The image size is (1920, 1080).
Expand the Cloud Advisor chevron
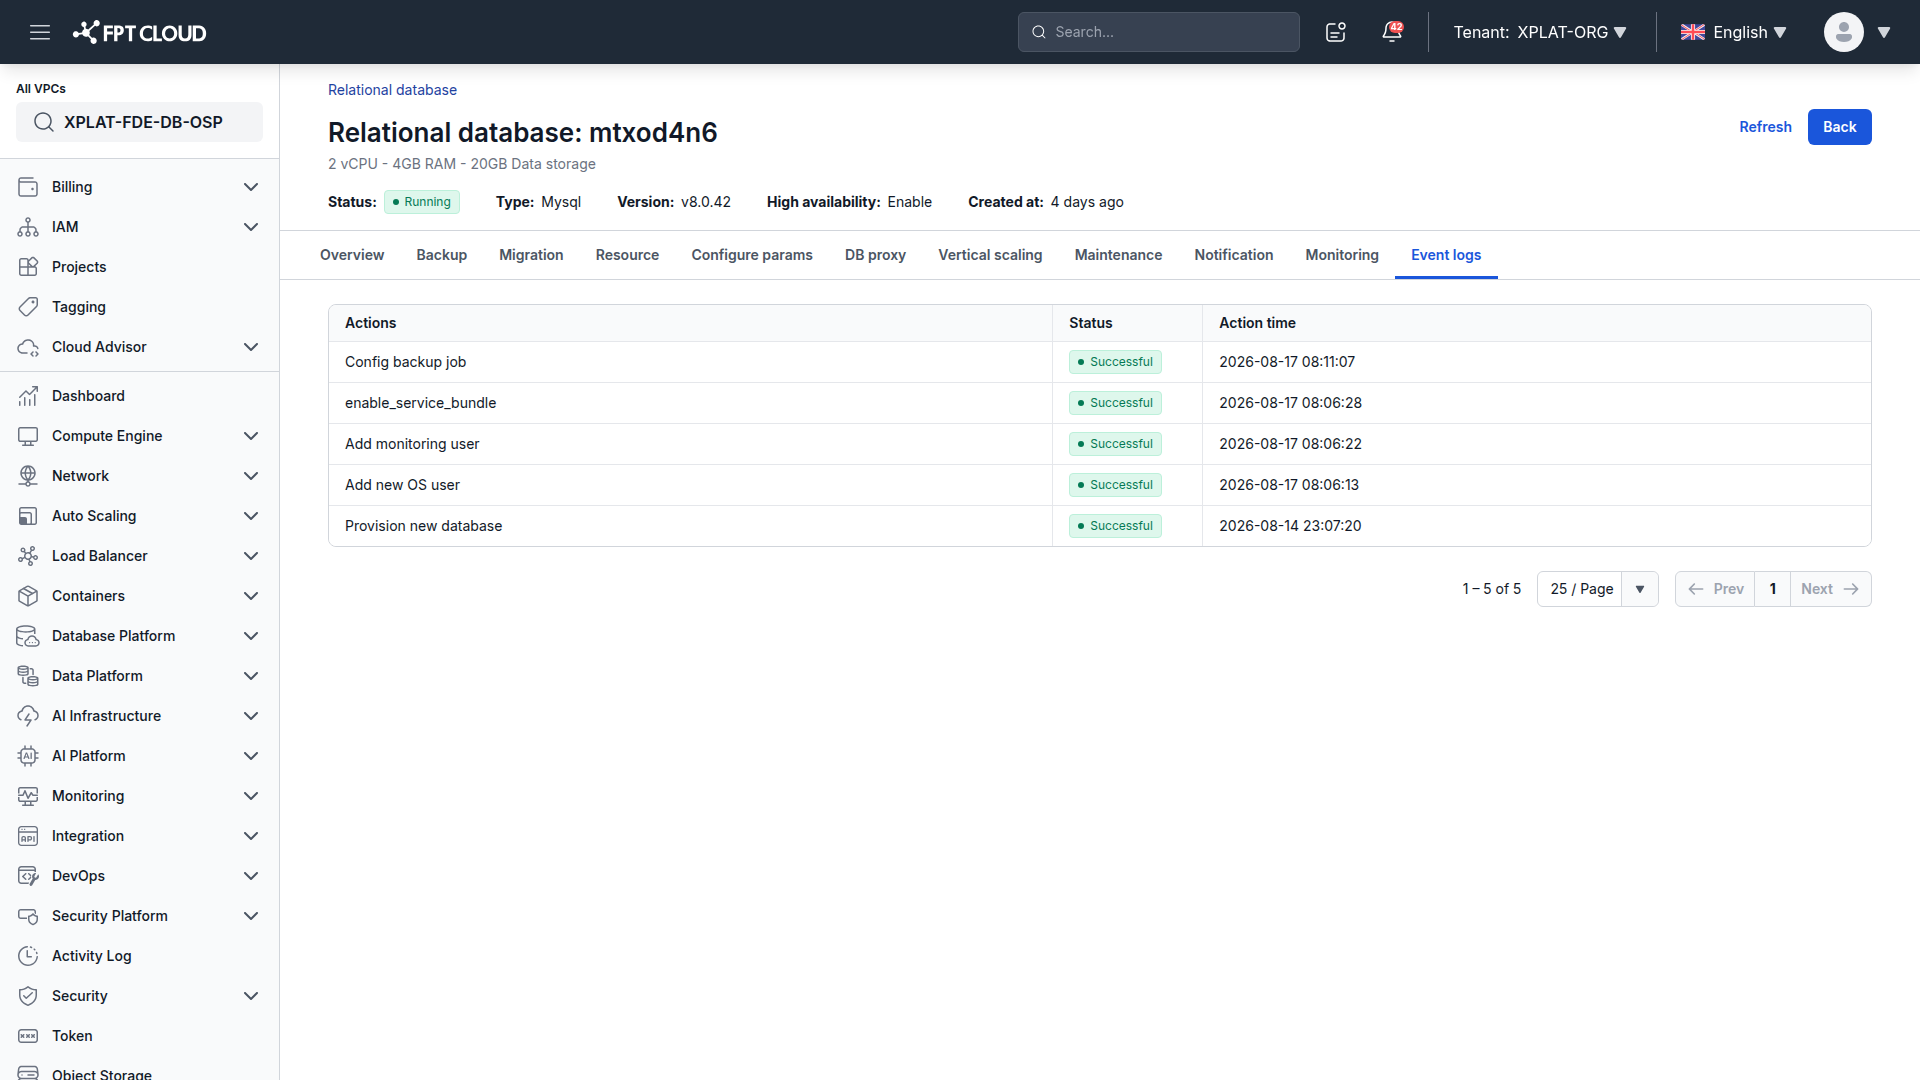tap(251, 347)
